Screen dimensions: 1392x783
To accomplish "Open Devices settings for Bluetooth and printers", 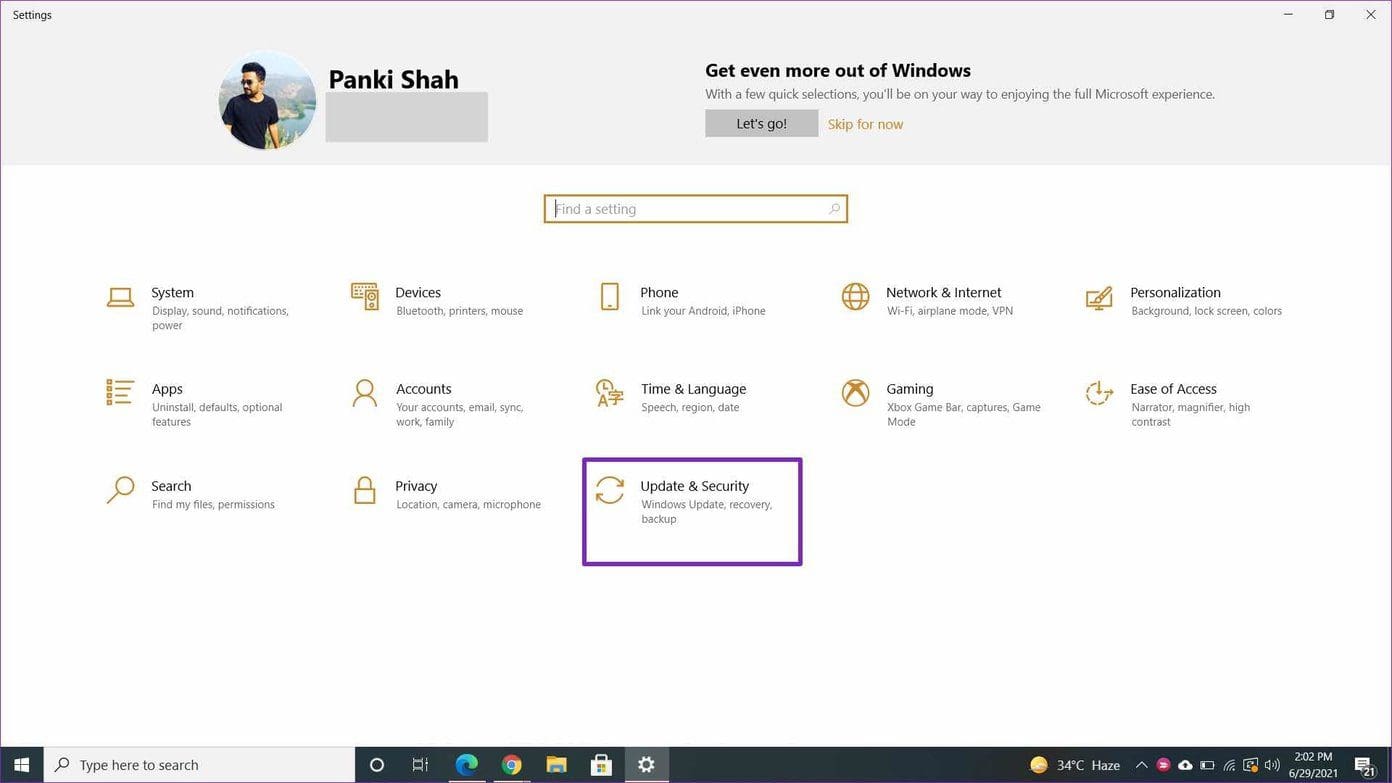I will coord(437,300).
